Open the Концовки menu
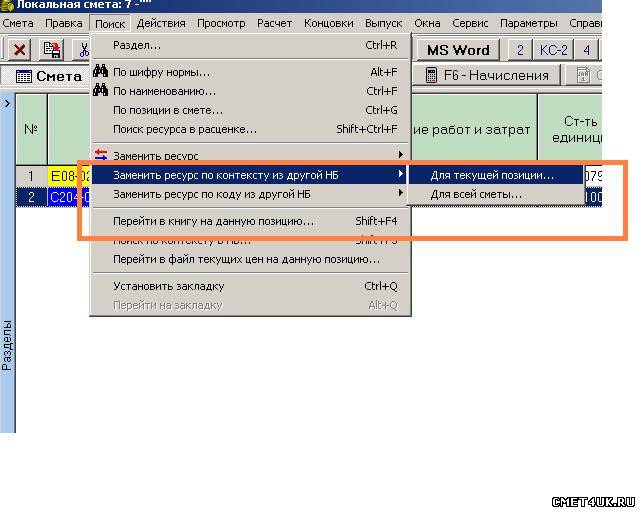The image size is (640, 512). [329, 24]
